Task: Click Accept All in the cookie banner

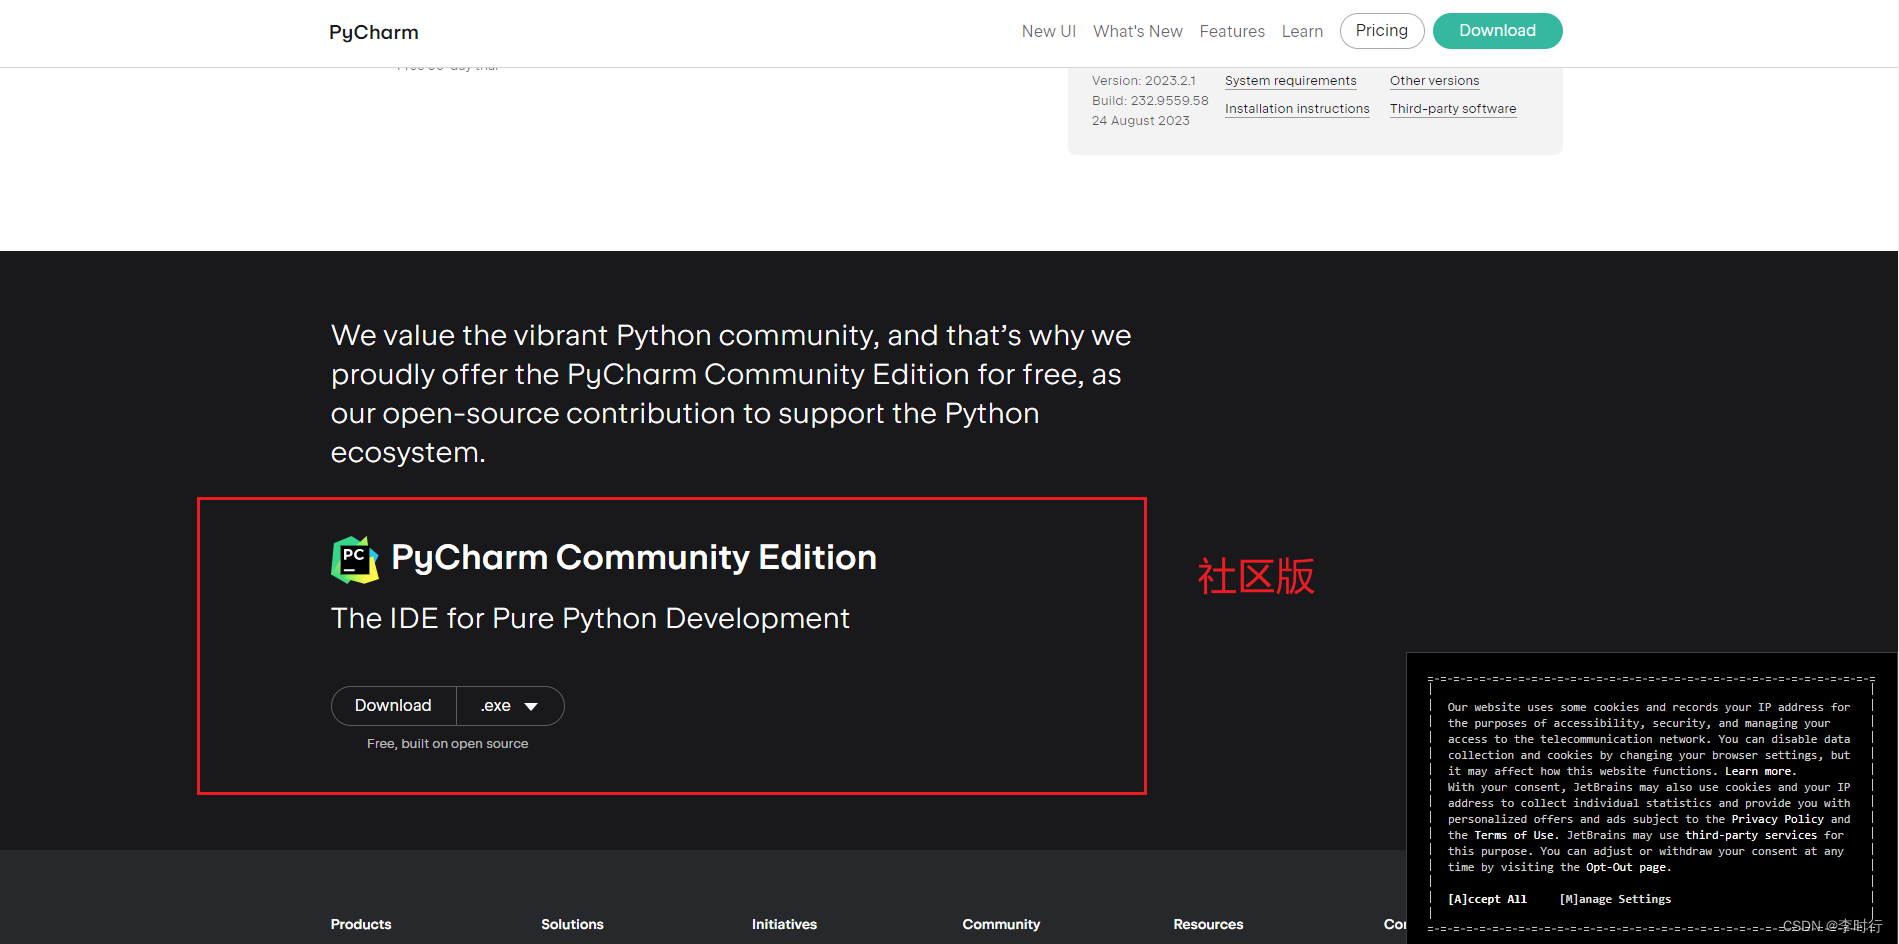Action: [x=1487, y=899]
